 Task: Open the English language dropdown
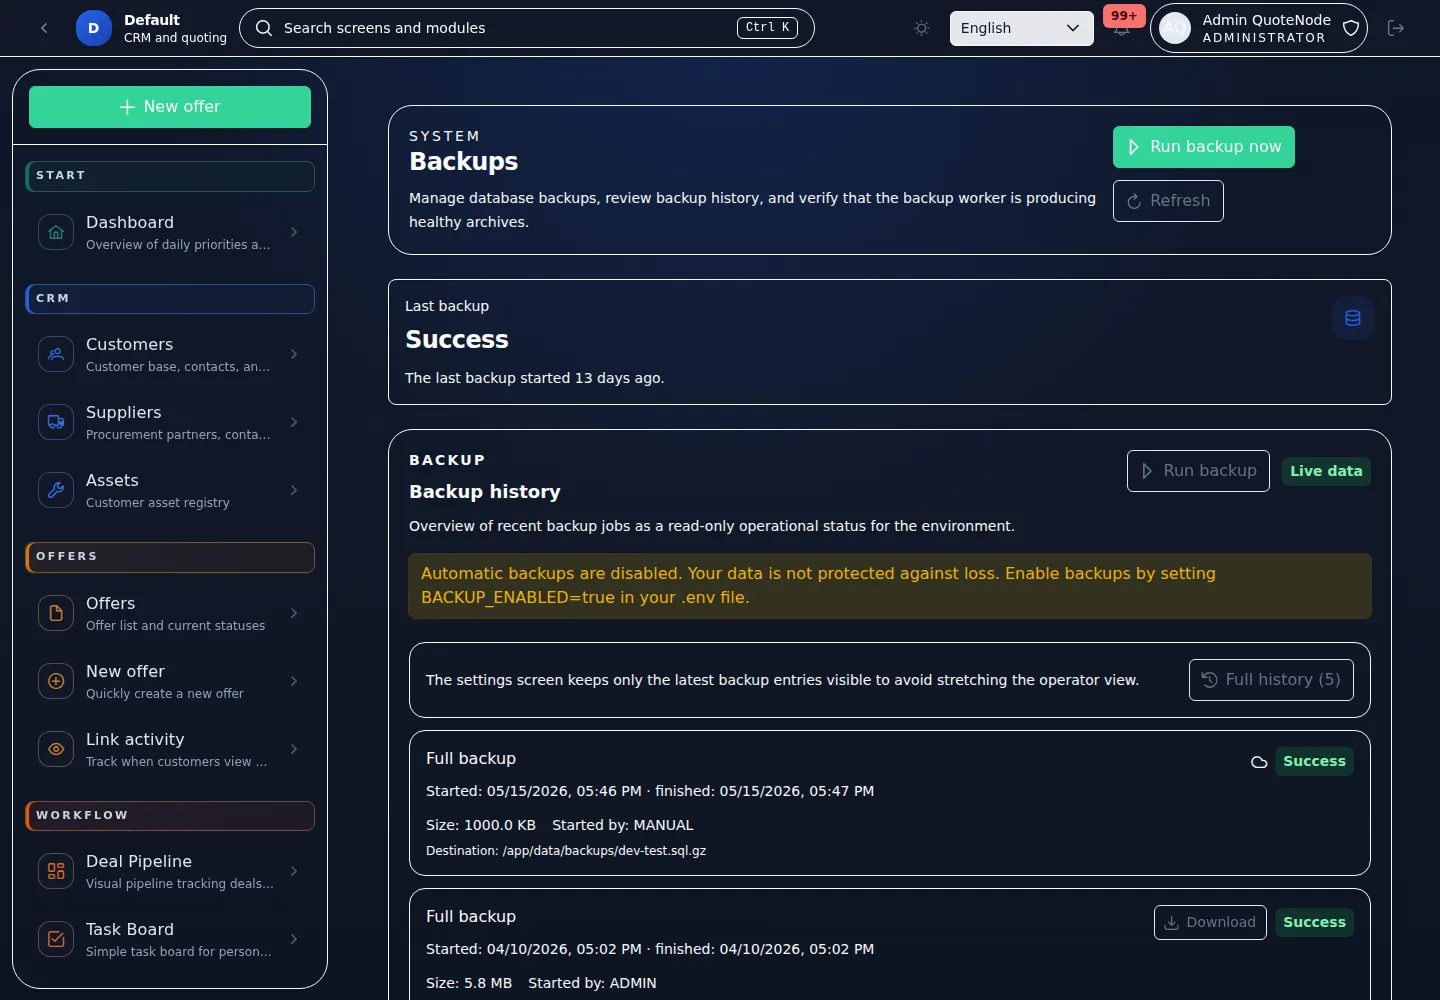pos(1021,28)
